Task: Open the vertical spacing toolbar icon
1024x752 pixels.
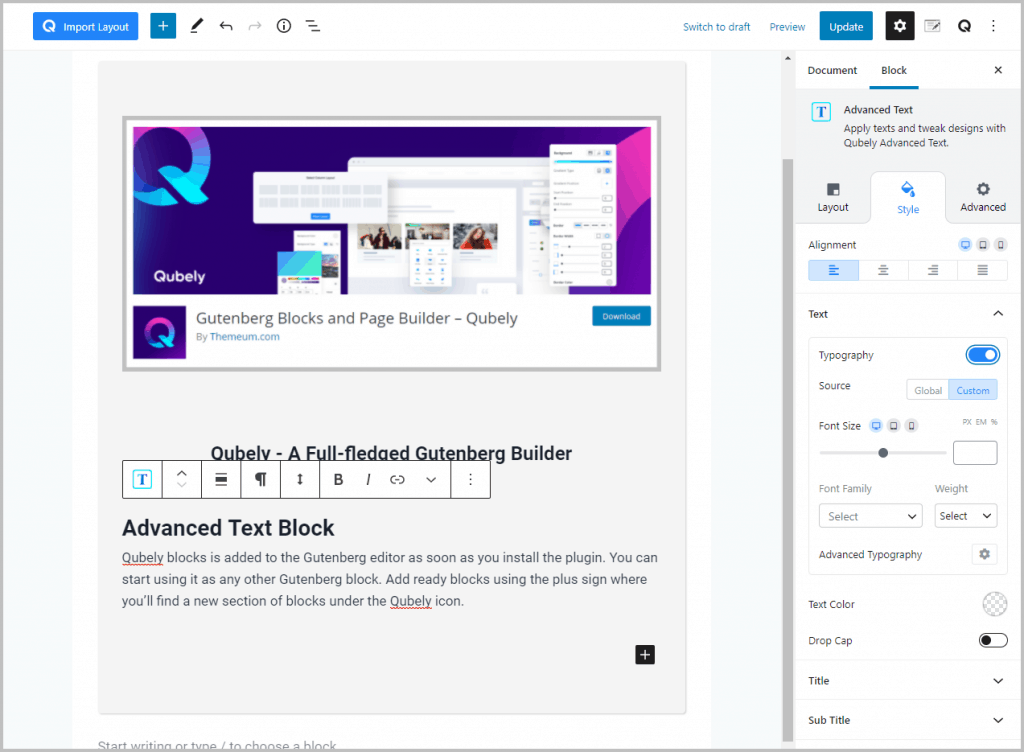Action: [x=300, y=479]
